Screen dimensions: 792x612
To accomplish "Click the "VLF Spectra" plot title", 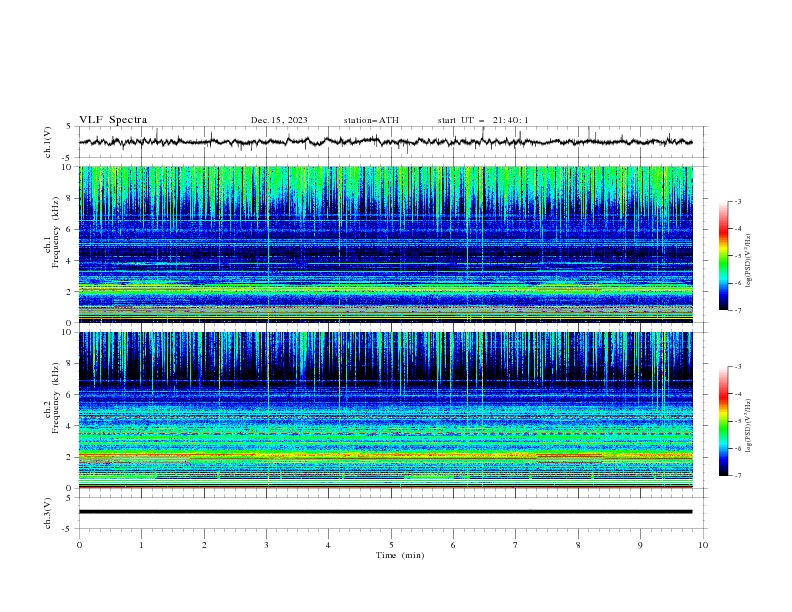I will (x=113, y=120).
